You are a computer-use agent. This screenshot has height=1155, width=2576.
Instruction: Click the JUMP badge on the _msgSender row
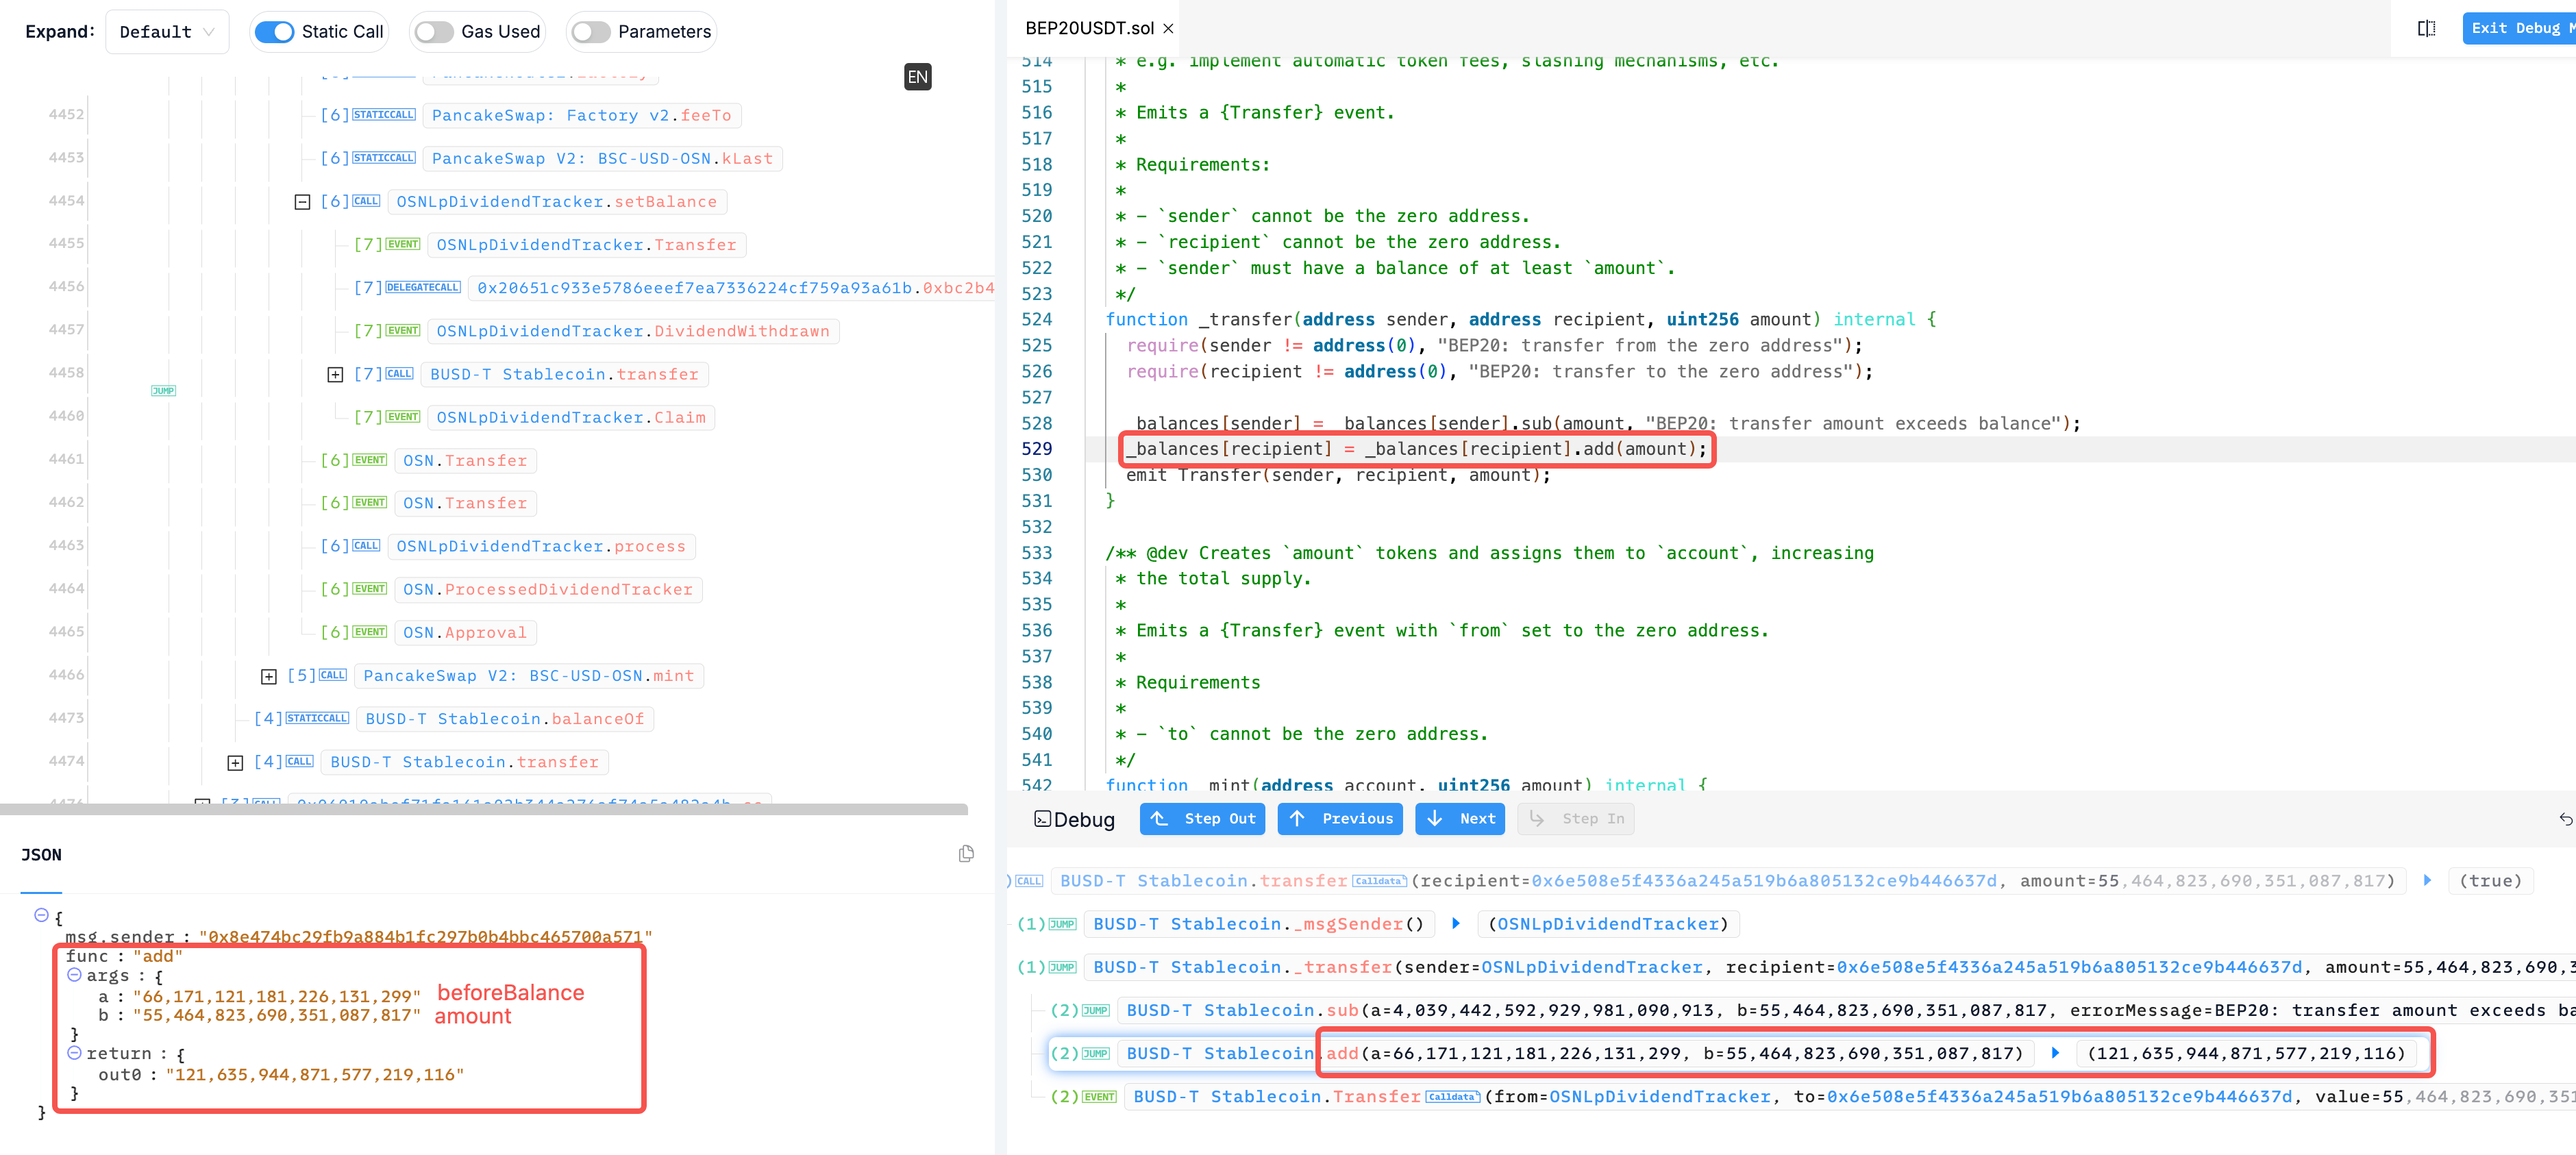pos(1062,924)
